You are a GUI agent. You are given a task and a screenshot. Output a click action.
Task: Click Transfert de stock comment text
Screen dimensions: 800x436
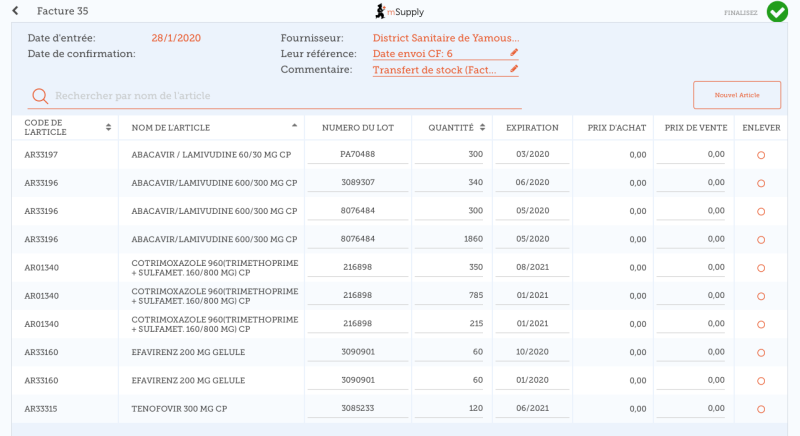434,70
